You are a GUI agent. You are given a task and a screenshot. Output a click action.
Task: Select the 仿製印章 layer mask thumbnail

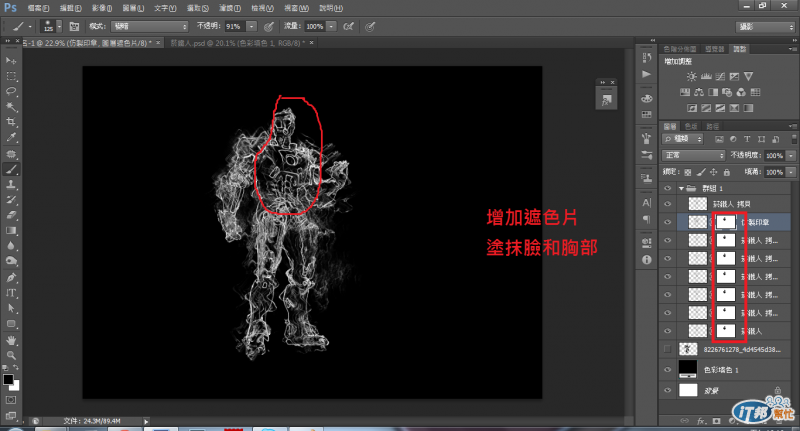(x=726, y=222)
